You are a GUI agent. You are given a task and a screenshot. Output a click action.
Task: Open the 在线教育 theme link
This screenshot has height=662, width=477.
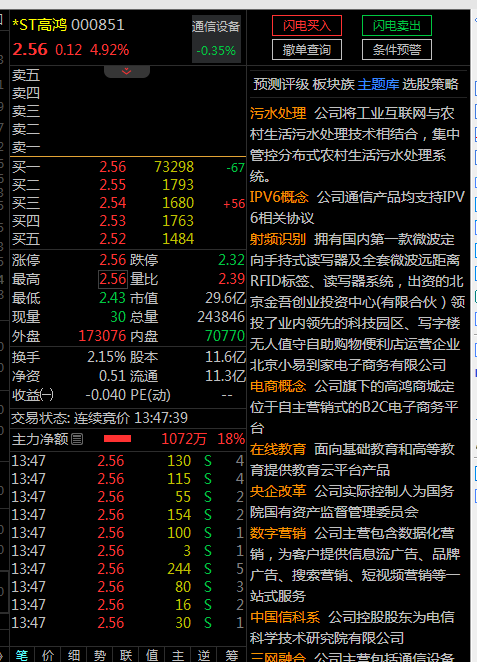pyautogui.click(x=278, y=449)
